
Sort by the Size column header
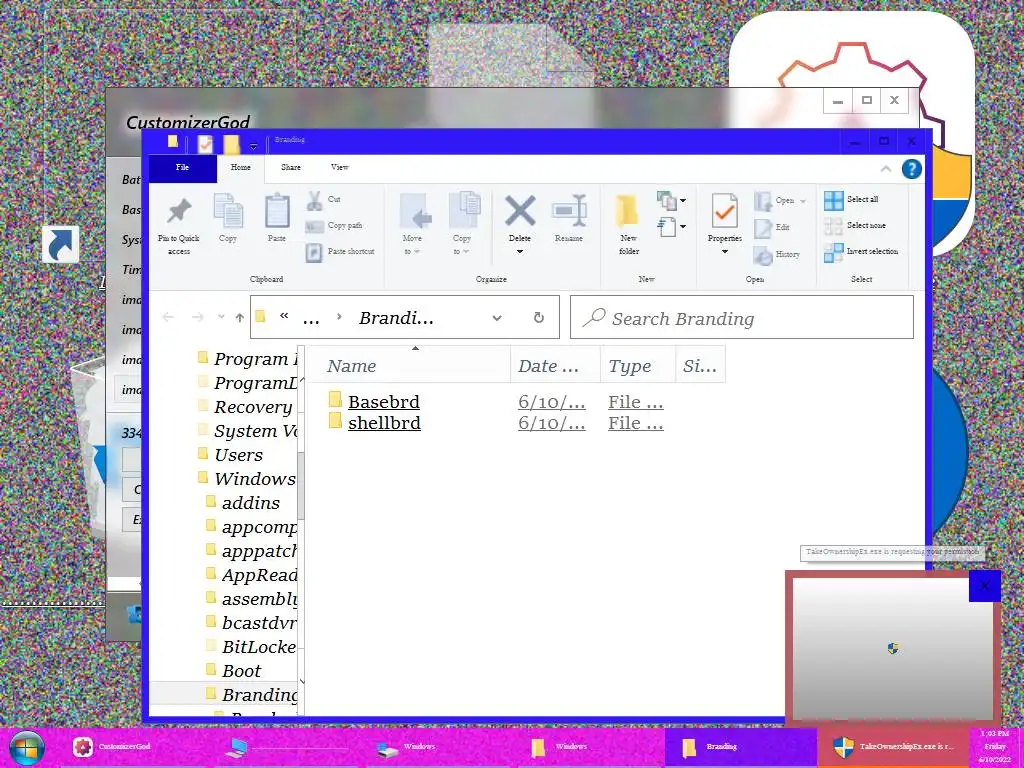[700, 366]
